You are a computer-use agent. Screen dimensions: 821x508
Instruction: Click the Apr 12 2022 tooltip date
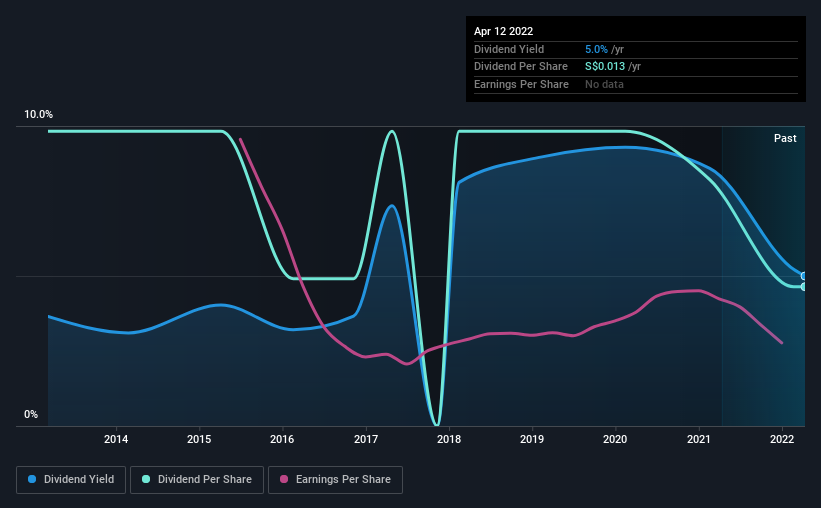(503, 31)
